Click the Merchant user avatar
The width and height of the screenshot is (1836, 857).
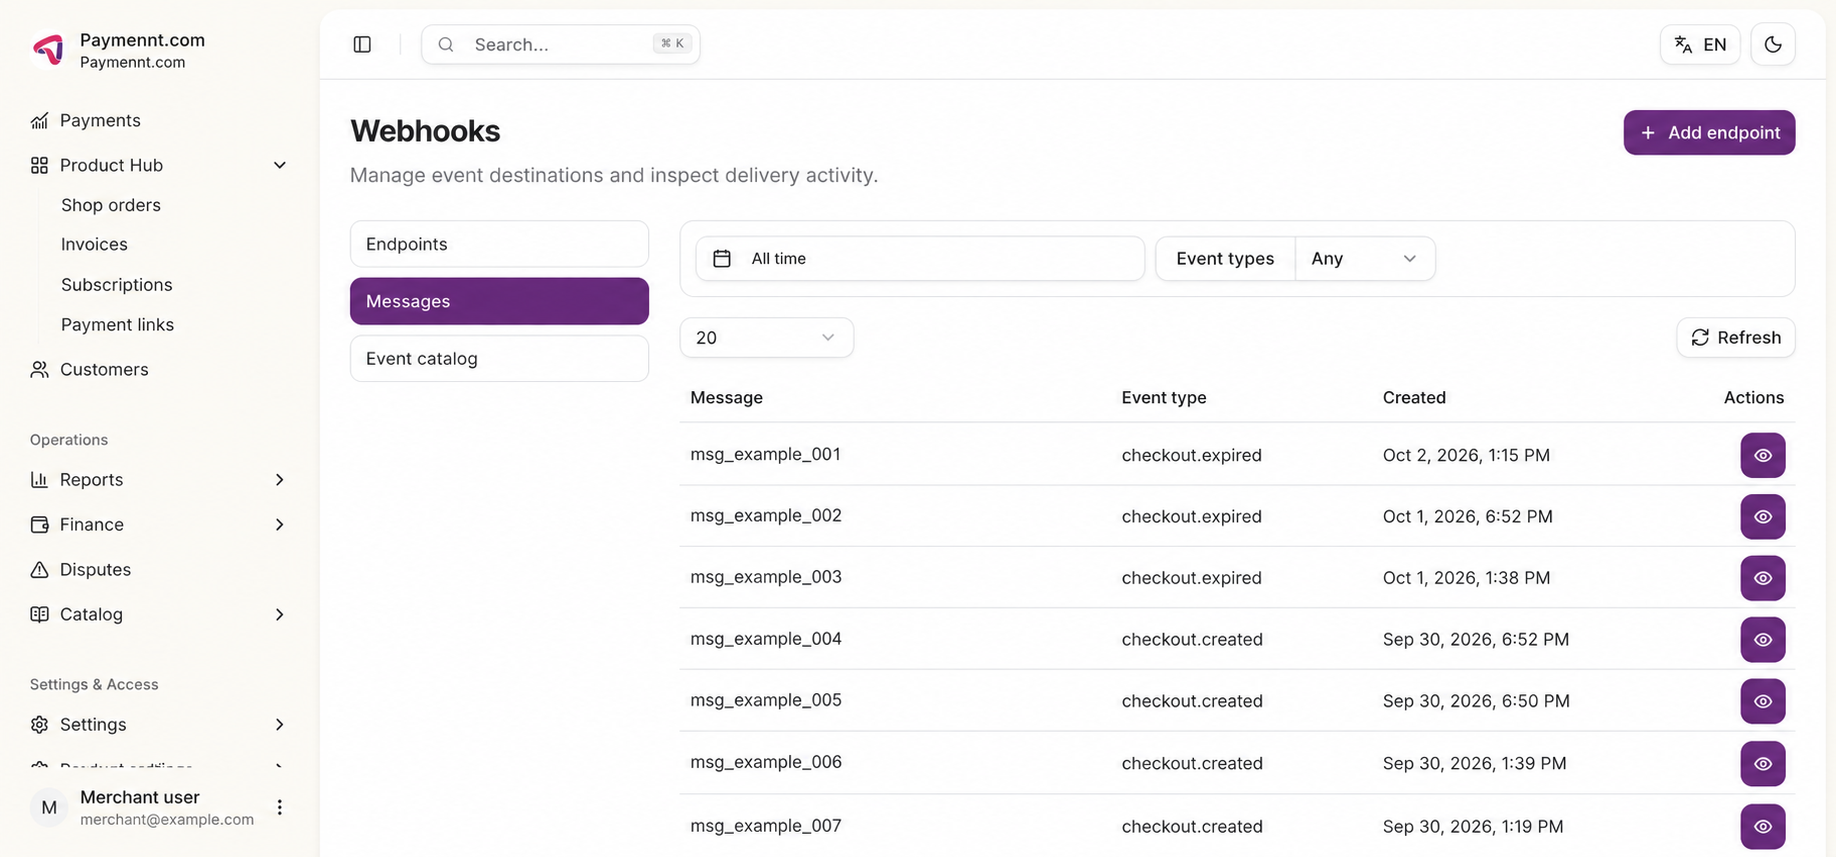pyautogui.click(x=49, y=808)
